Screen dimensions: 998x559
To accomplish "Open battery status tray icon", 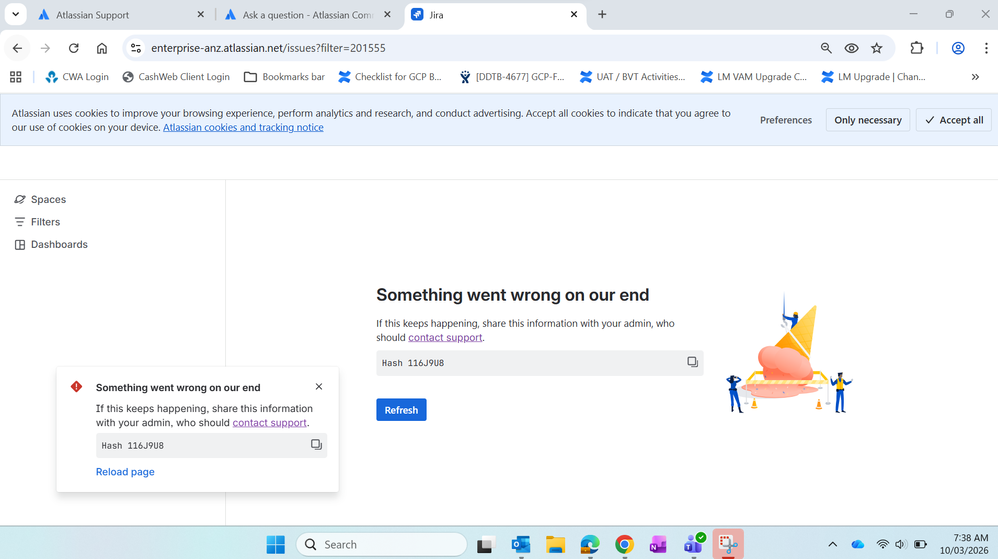I will pyautogui.click(x=920, y=544).
